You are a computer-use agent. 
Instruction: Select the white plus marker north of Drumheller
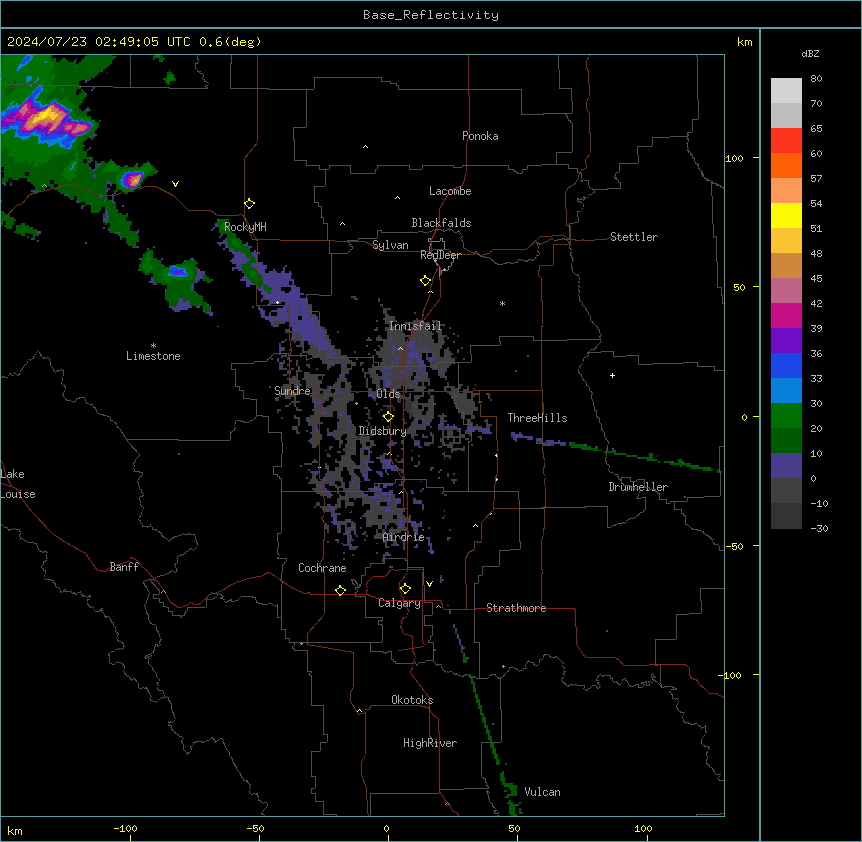pos(612,375)
